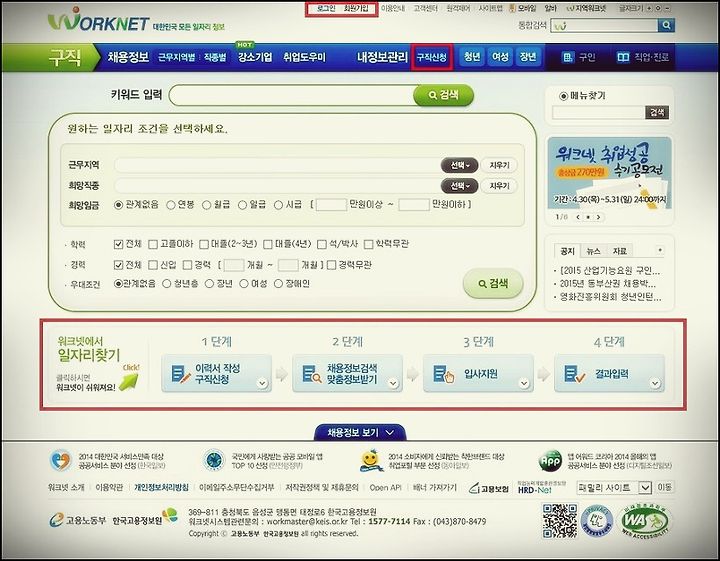
Task: Reset font size with the circle icon
Action: coord(658,8)
